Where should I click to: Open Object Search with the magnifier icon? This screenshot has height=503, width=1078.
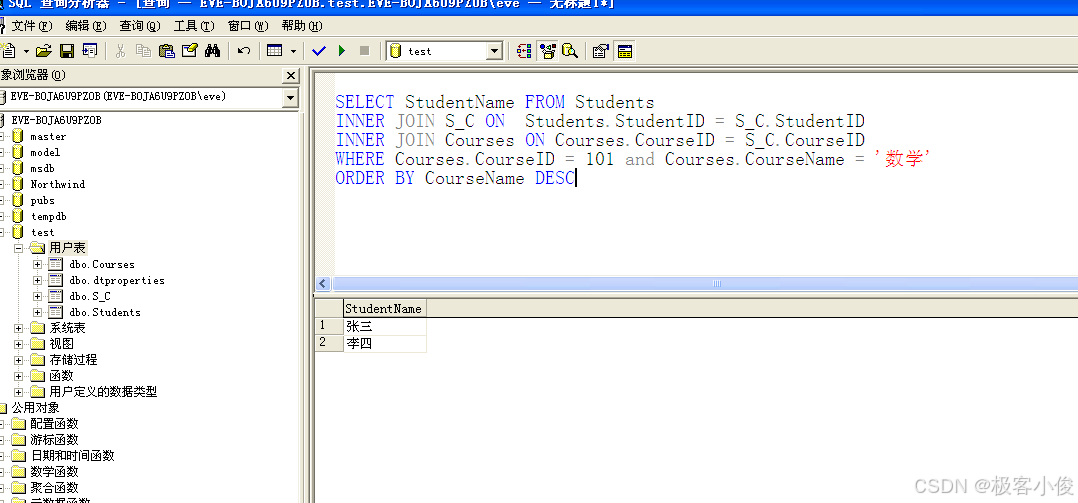point(570,51)
